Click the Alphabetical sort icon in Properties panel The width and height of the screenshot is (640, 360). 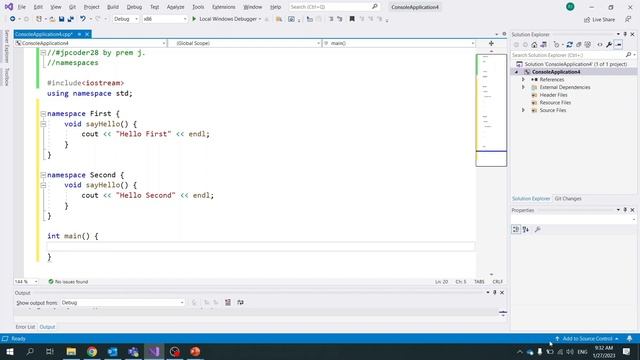pyautogui.click(x=526, y=229)
